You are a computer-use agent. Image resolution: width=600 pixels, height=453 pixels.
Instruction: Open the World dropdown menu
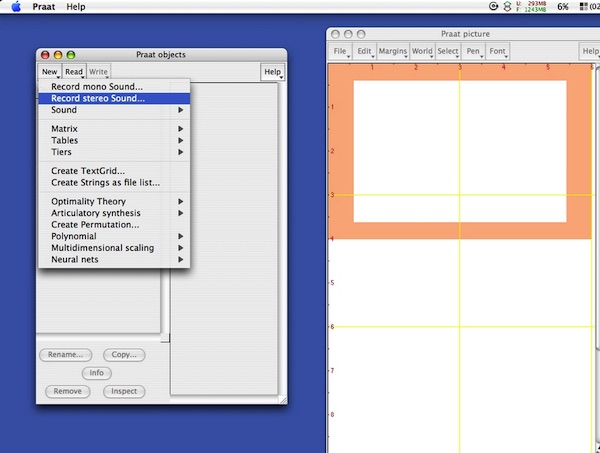[421, 50]
